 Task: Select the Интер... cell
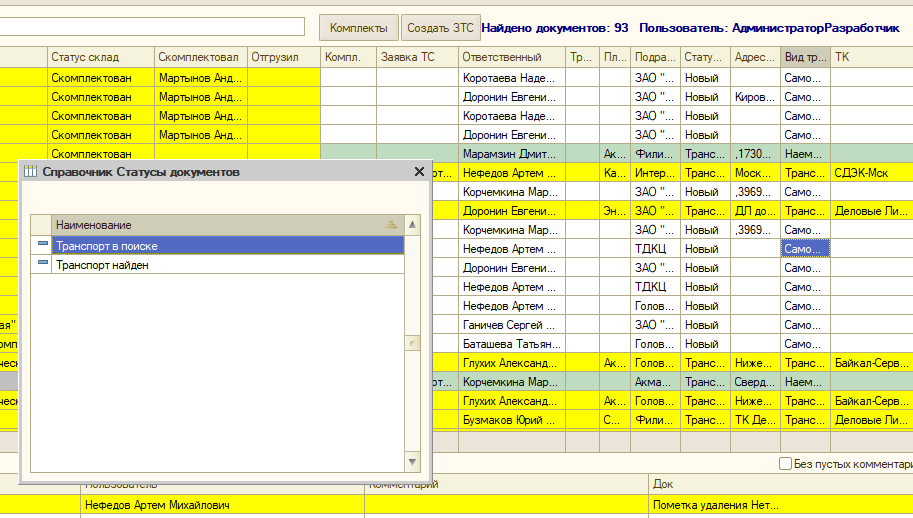pos(655,173)
